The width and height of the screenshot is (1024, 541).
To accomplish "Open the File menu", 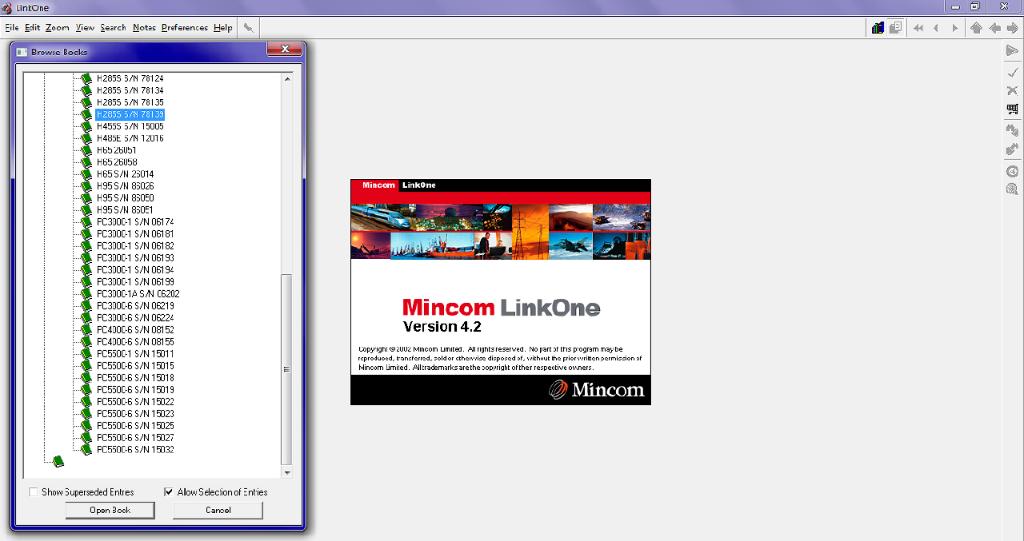I will [x=12, y=27].
